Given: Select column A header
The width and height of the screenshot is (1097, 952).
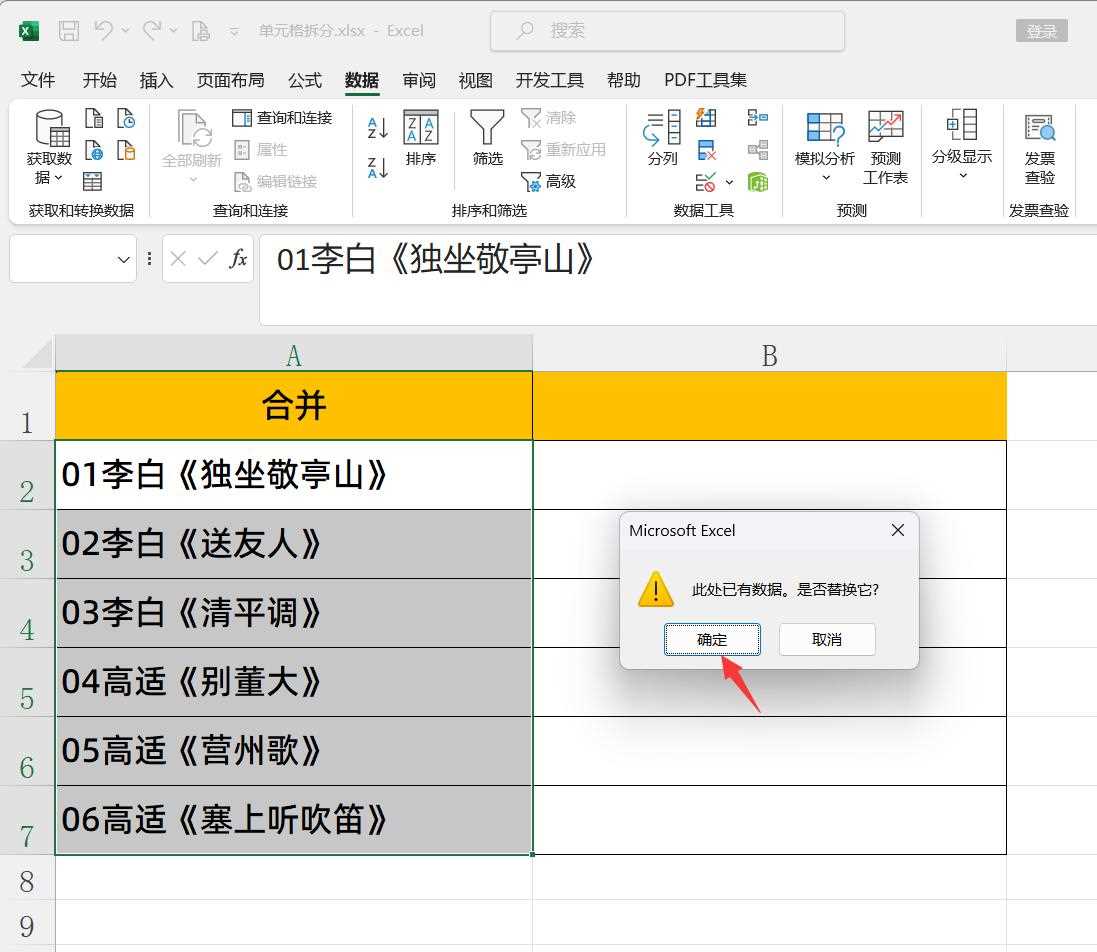Looking at the screenshot, I should point(294,355).
